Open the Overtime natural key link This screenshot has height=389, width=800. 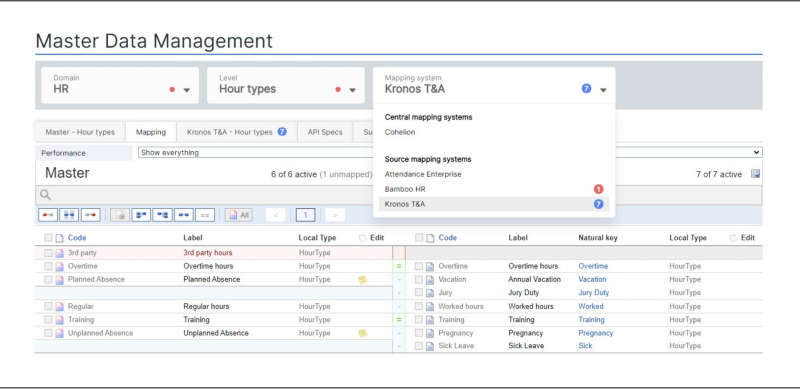click(x=593, y=266)
